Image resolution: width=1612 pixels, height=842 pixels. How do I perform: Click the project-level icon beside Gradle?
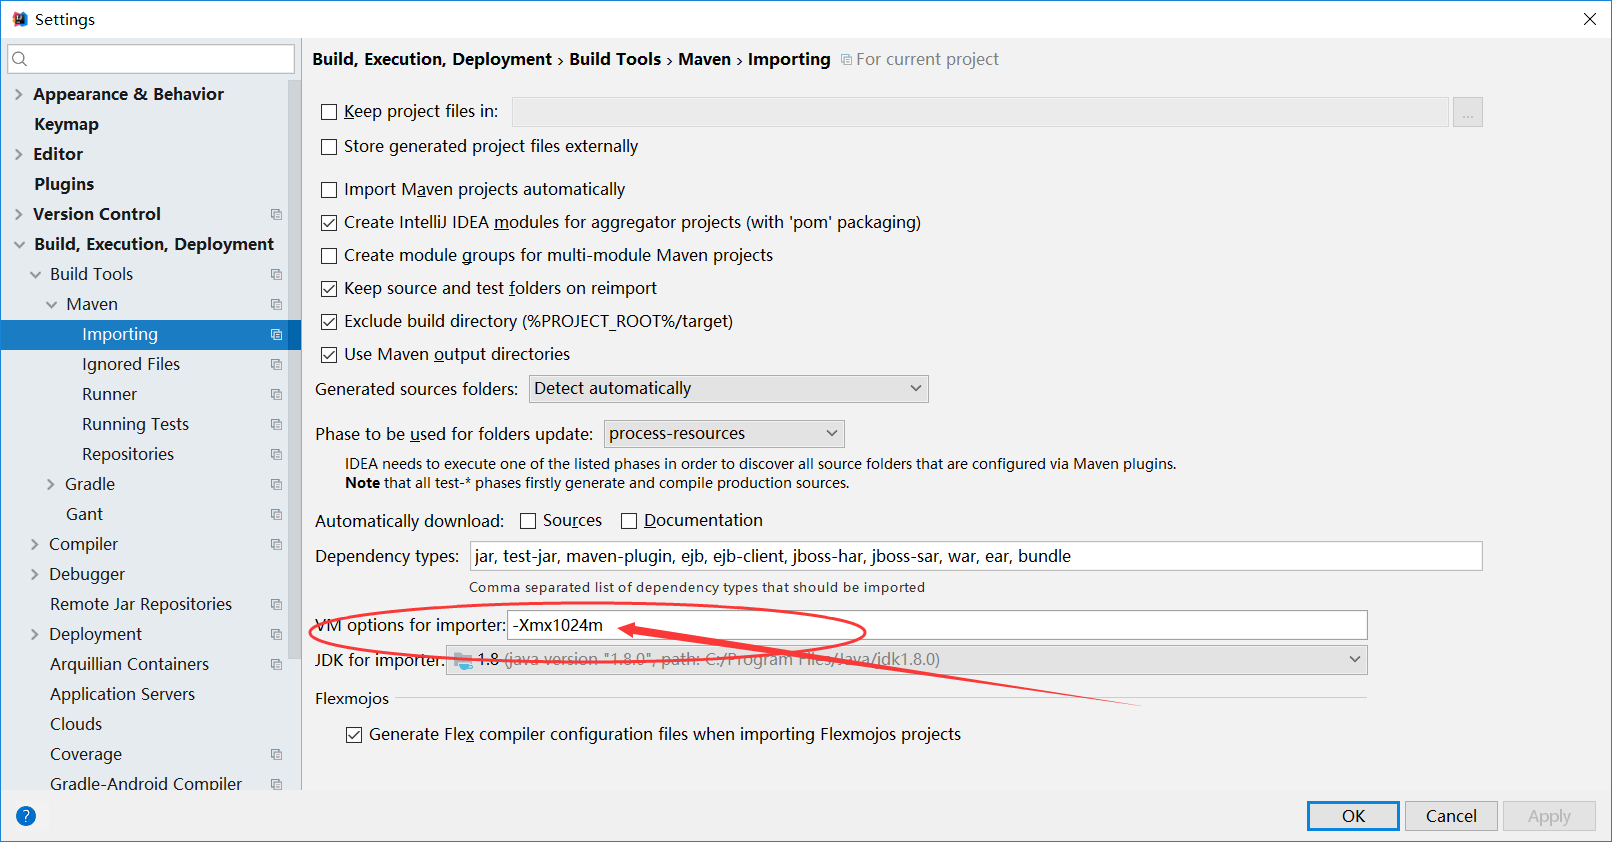(x=276, y=484)
